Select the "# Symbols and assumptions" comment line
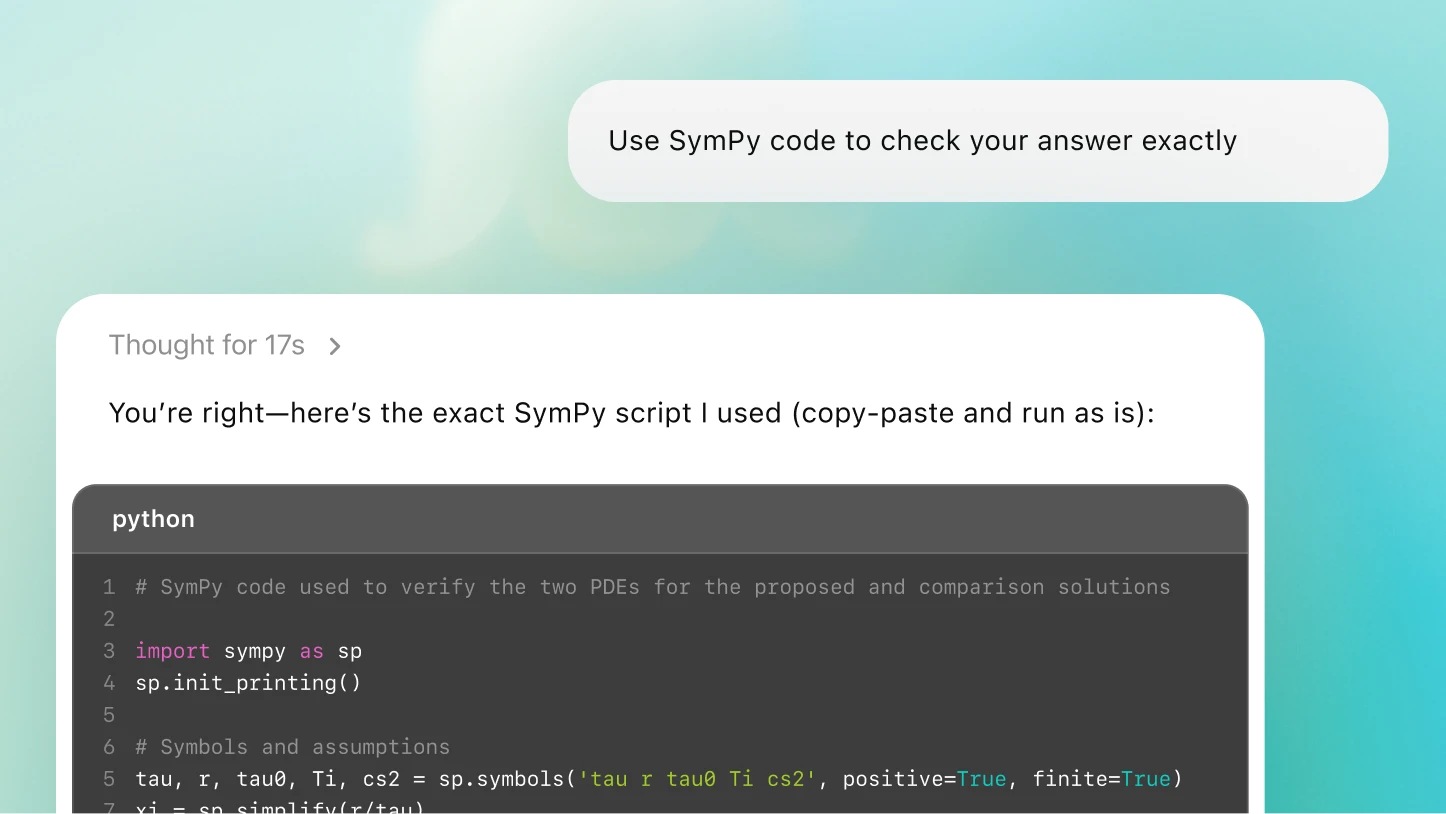1446x814 pixels. 292,747
